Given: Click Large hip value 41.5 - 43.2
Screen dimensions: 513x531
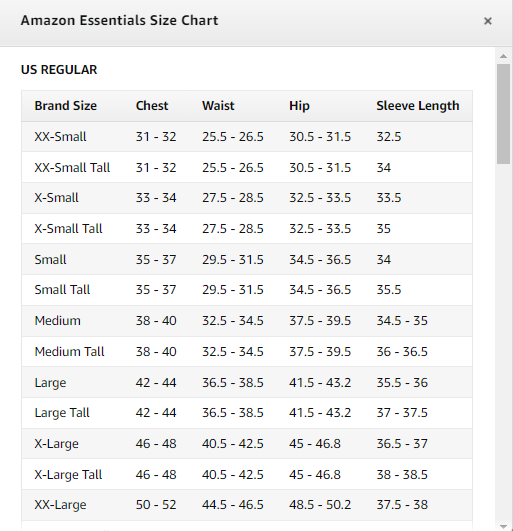Looking at the screenshot, I should pos(320,383).
